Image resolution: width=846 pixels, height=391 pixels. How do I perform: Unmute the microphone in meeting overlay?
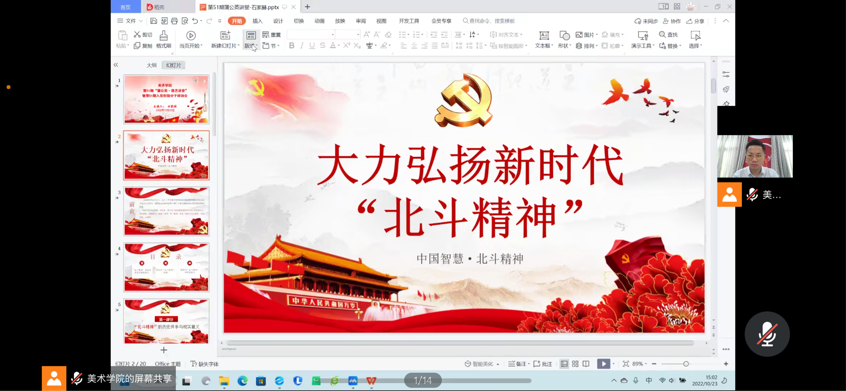point(767,334)
